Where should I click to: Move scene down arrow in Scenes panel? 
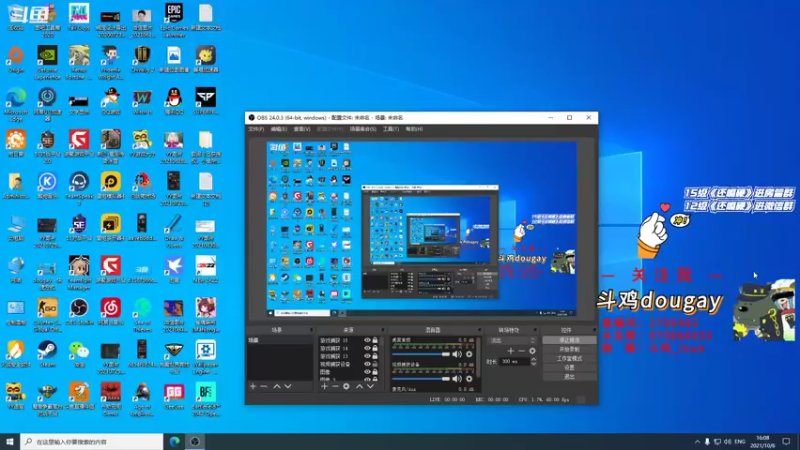point(288,387)
